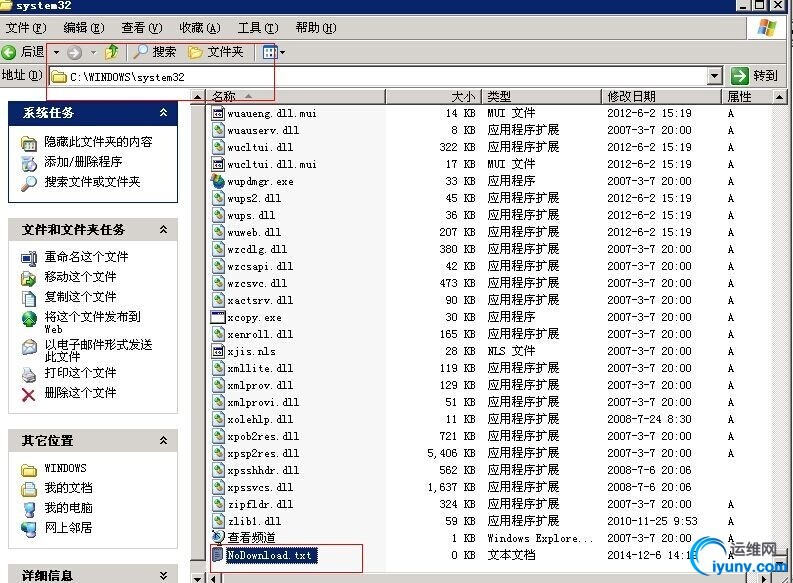Open the 查看(V) menu
The width and height of the screenshot is (793, 583).
point(142,28)
